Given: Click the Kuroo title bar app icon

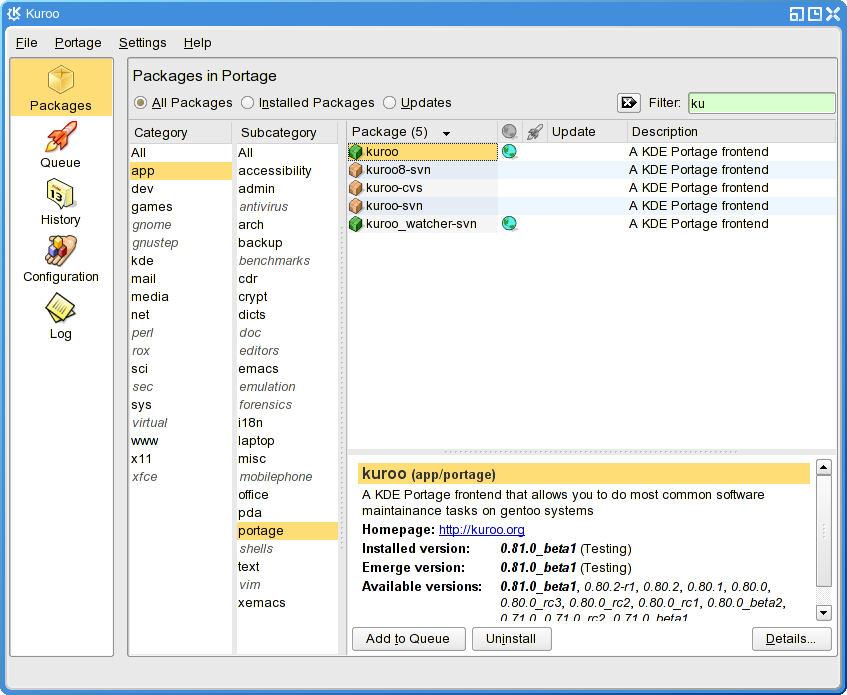Looking at the screenshot, I should click(x=14, y=14).
